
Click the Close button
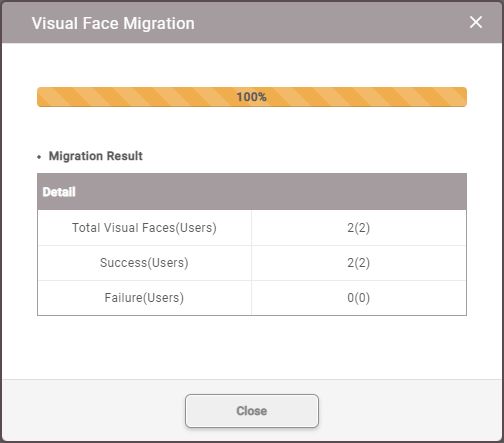[x=252, y=411]
